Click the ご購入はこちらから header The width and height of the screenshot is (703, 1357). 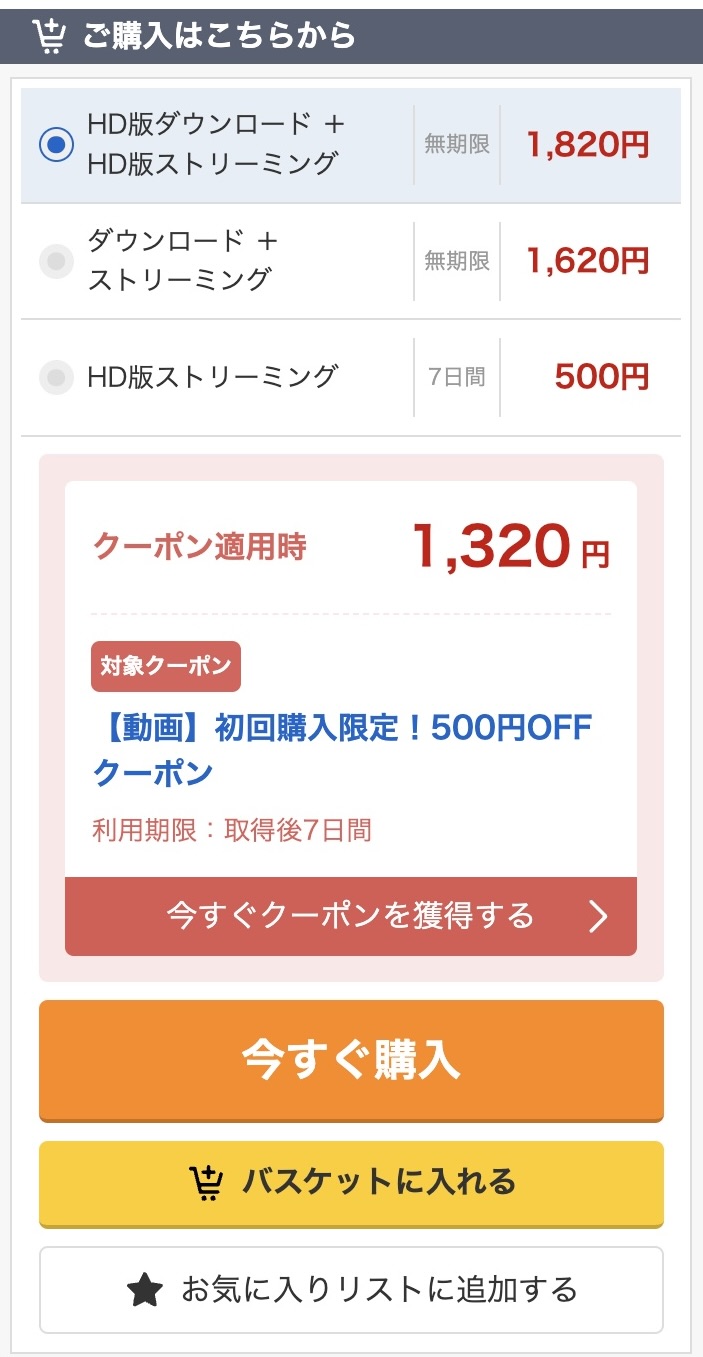point(219,36)
